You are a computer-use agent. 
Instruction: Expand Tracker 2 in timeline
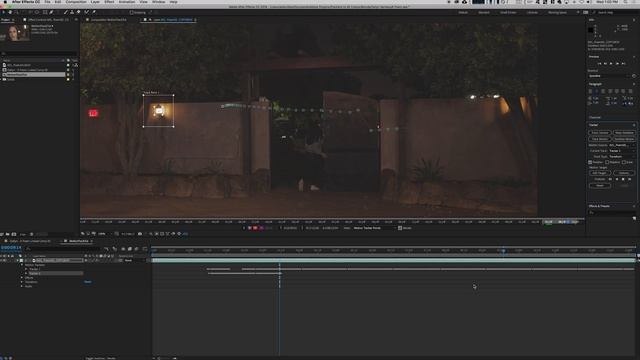(26, 273)
